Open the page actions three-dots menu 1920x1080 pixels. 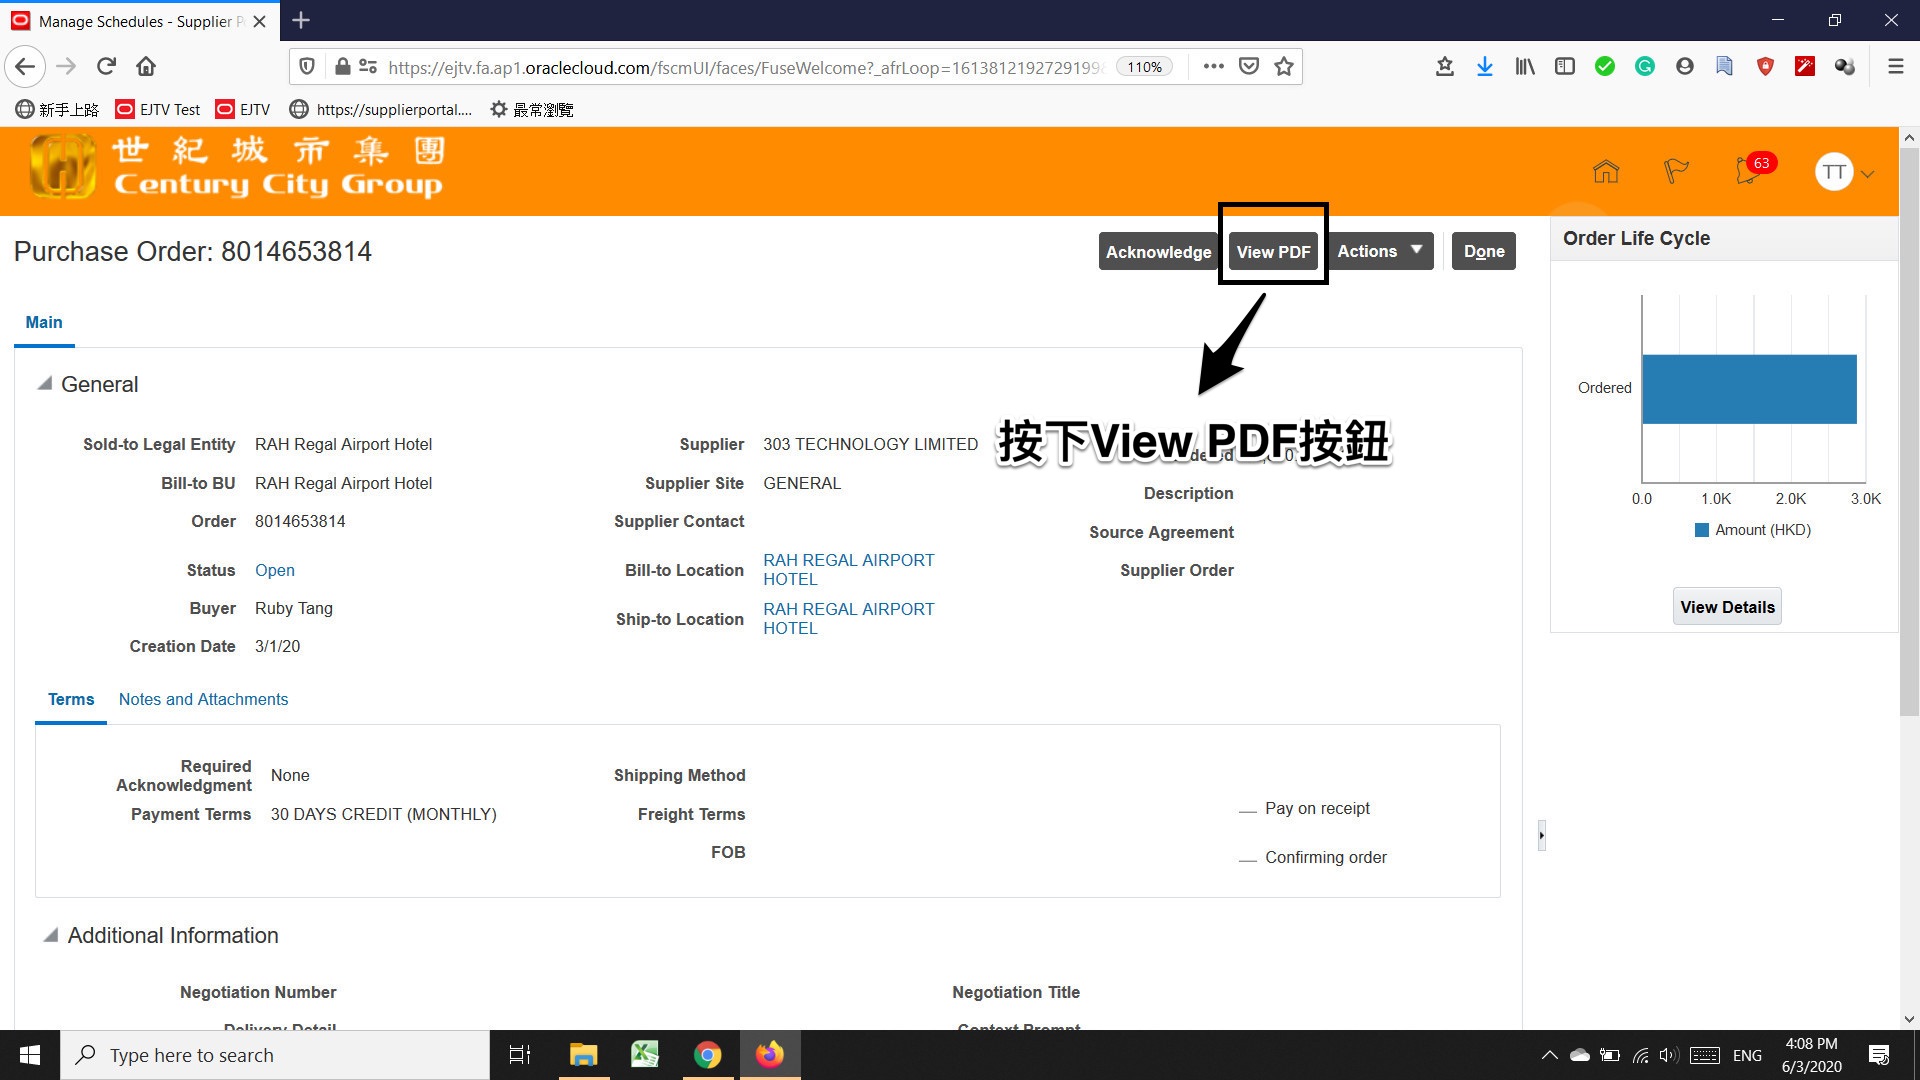[1213, 67]
